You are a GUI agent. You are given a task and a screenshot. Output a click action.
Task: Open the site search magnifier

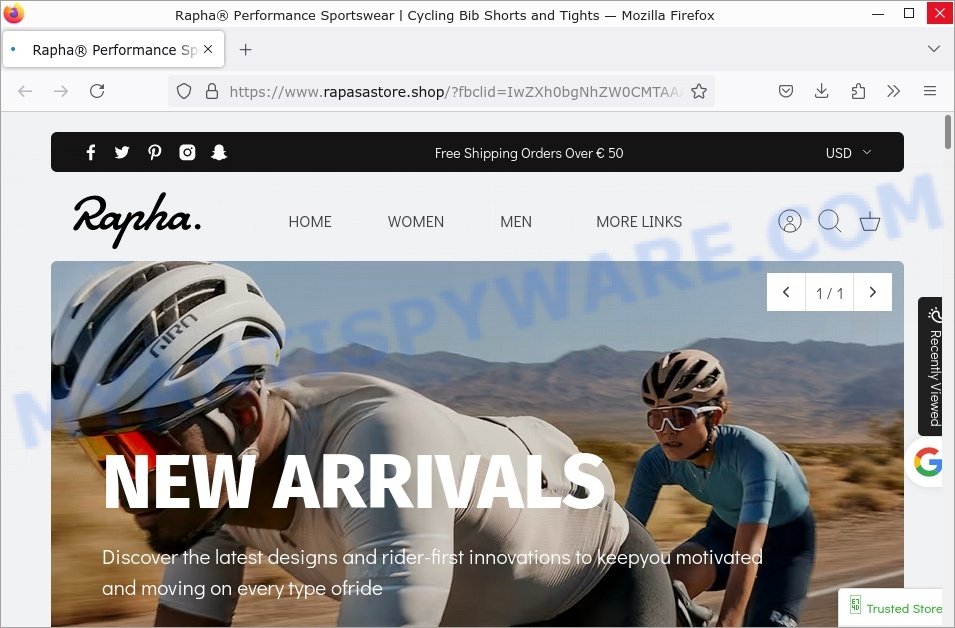[830, 221]
